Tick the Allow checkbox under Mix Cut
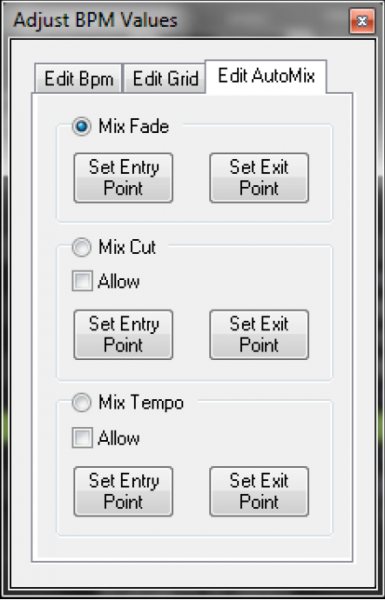This screenshot has height=600, width=385. tap(82, 281)
